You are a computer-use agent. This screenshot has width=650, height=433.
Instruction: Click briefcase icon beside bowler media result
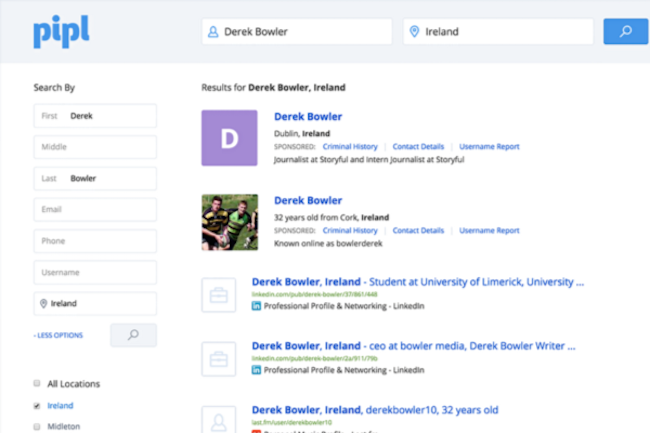[218, 359]
